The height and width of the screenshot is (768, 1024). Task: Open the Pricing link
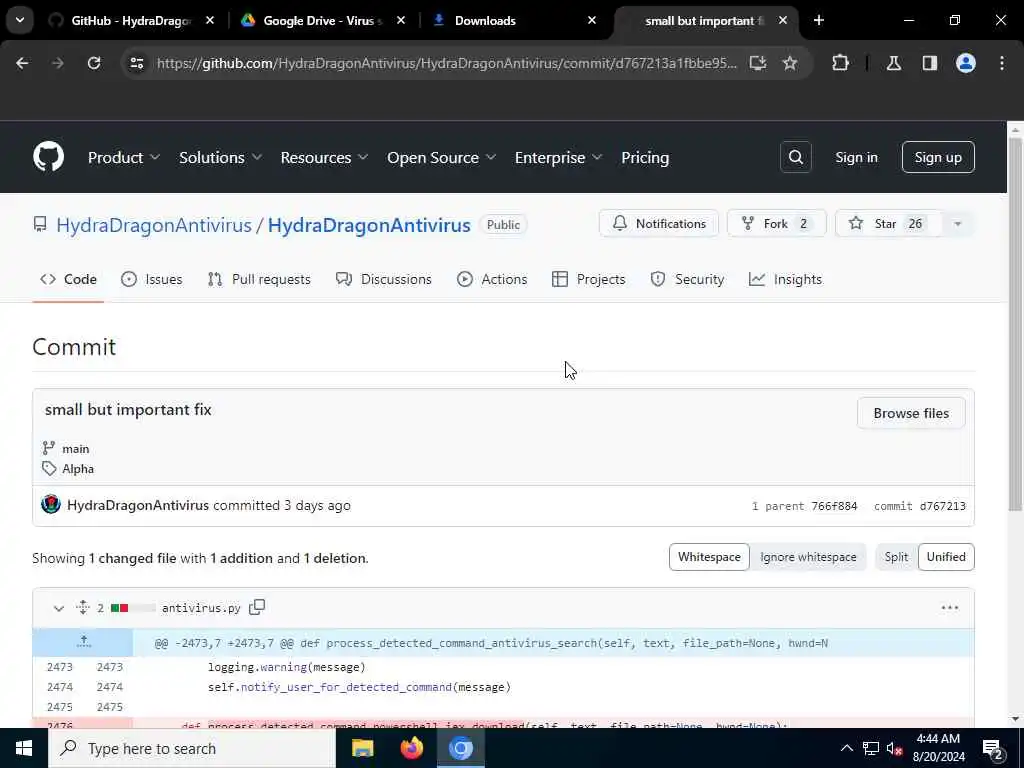pyautogui.click(x=645, y=157)
